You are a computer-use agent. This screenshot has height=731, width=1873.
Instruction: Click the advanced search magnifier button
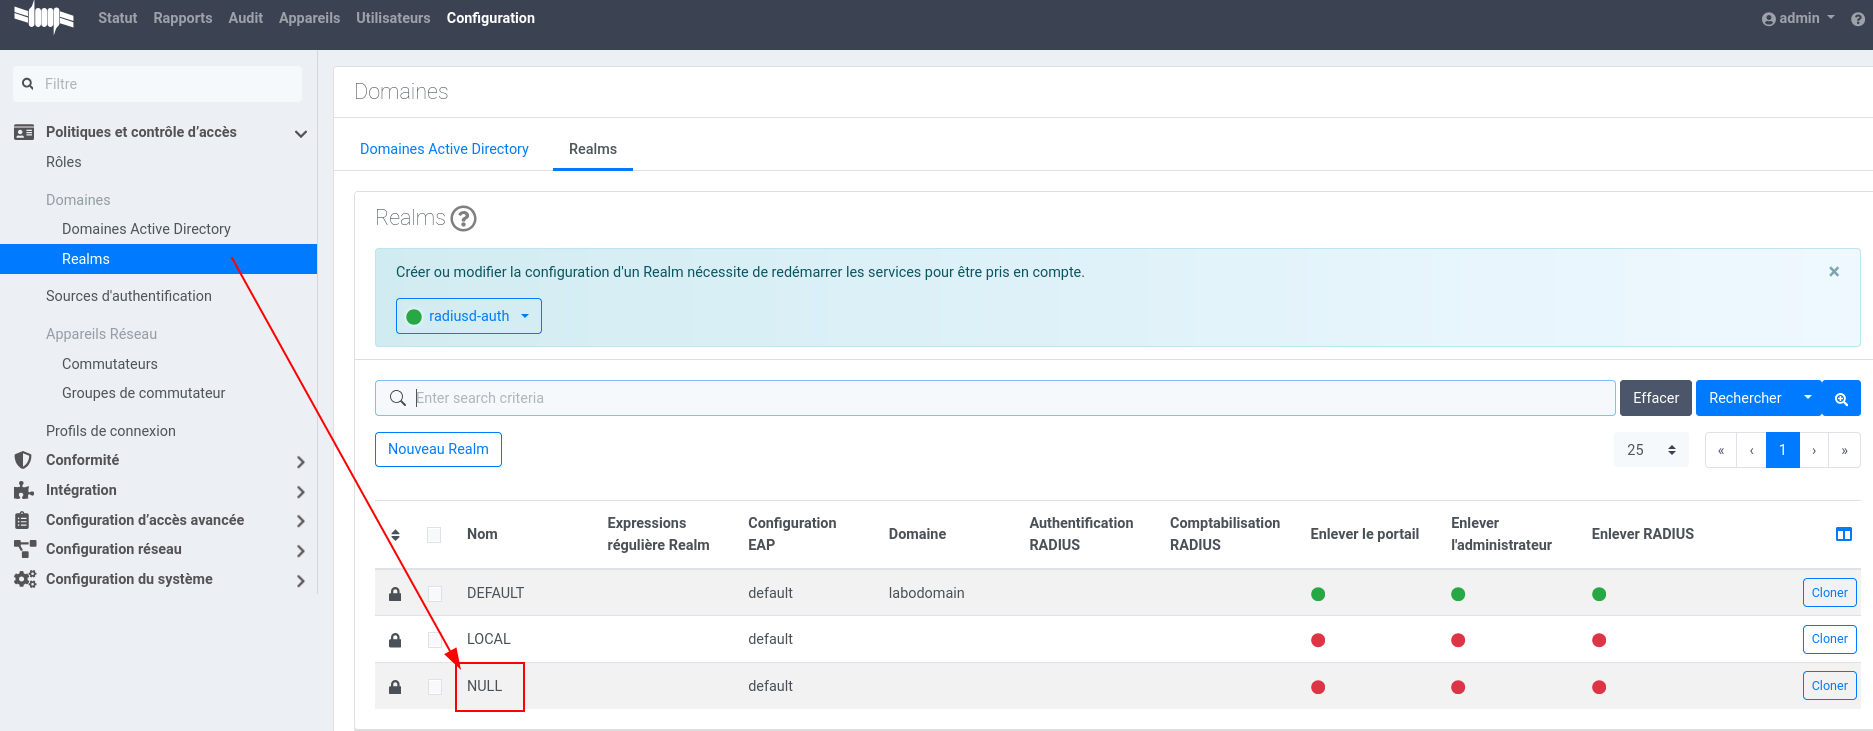[x=1841, y=398]
